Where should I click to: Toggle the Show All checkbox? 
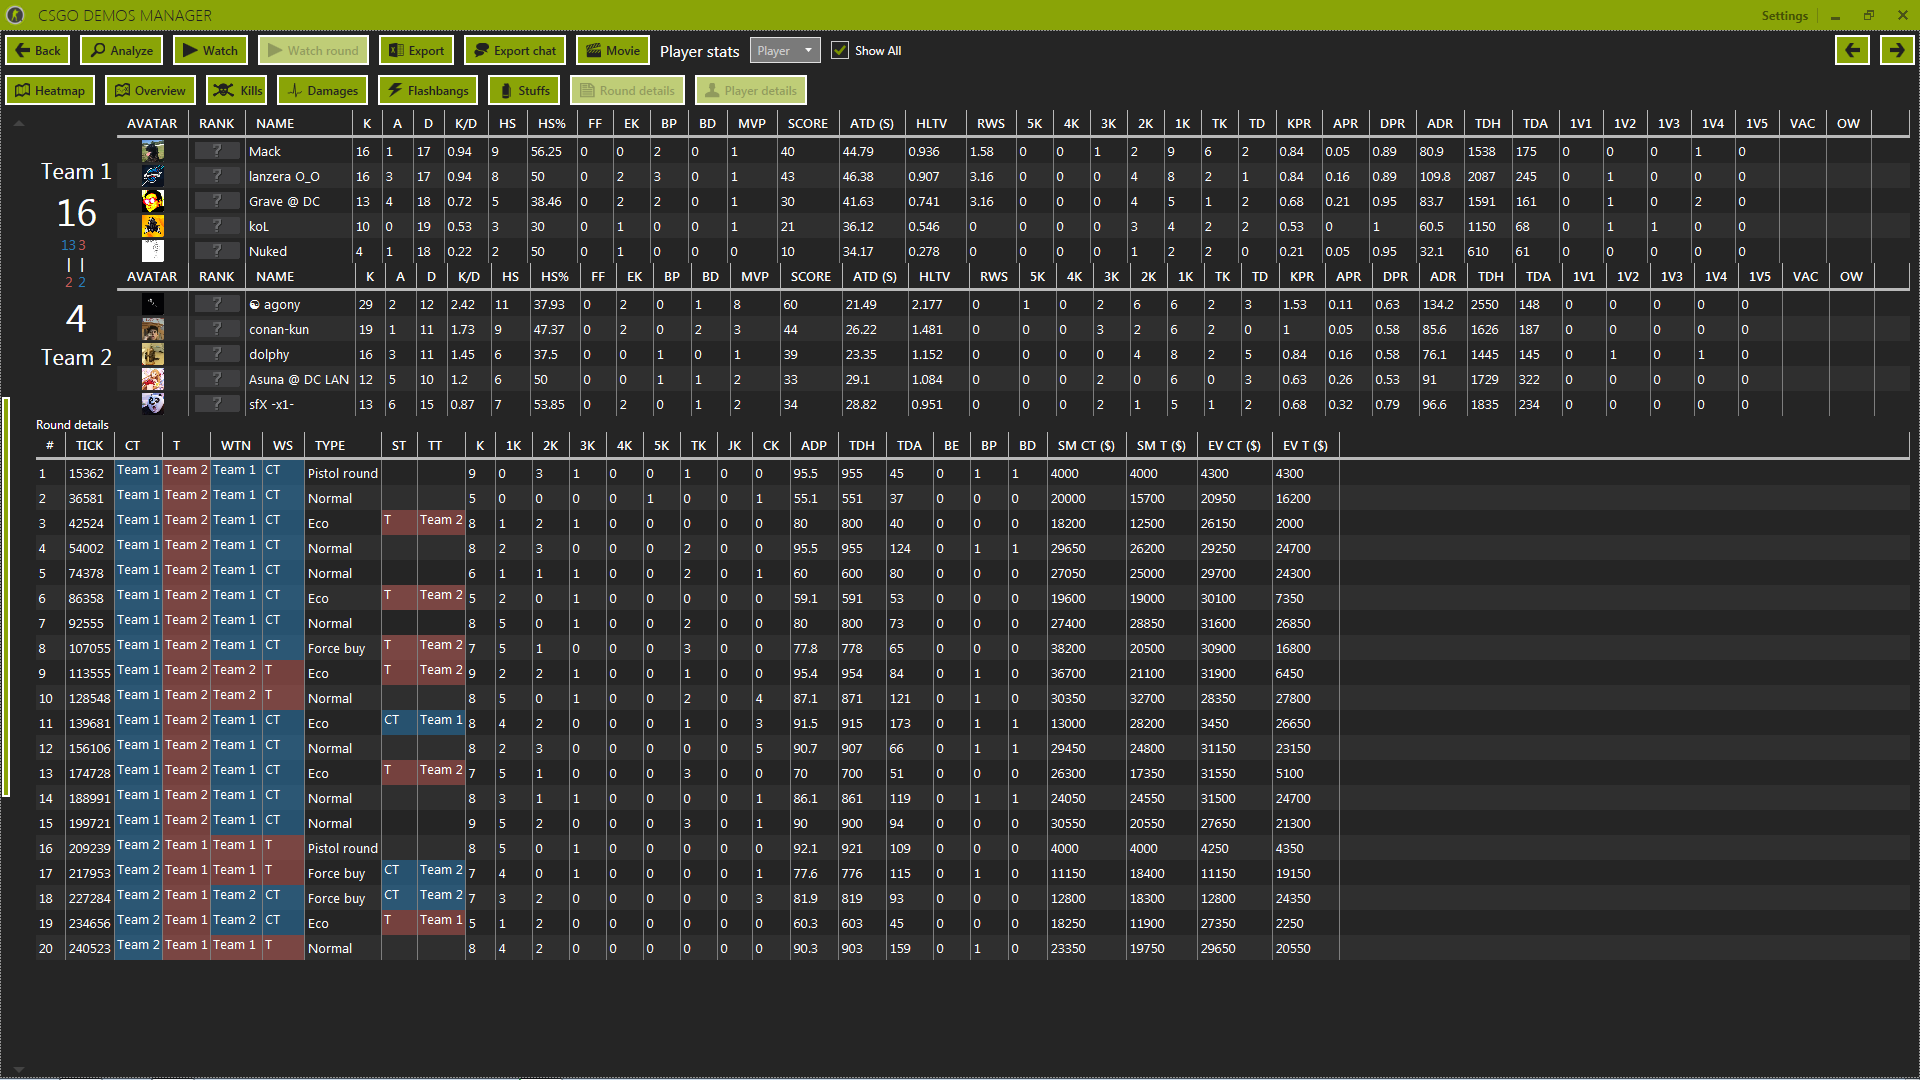[840, 51]
